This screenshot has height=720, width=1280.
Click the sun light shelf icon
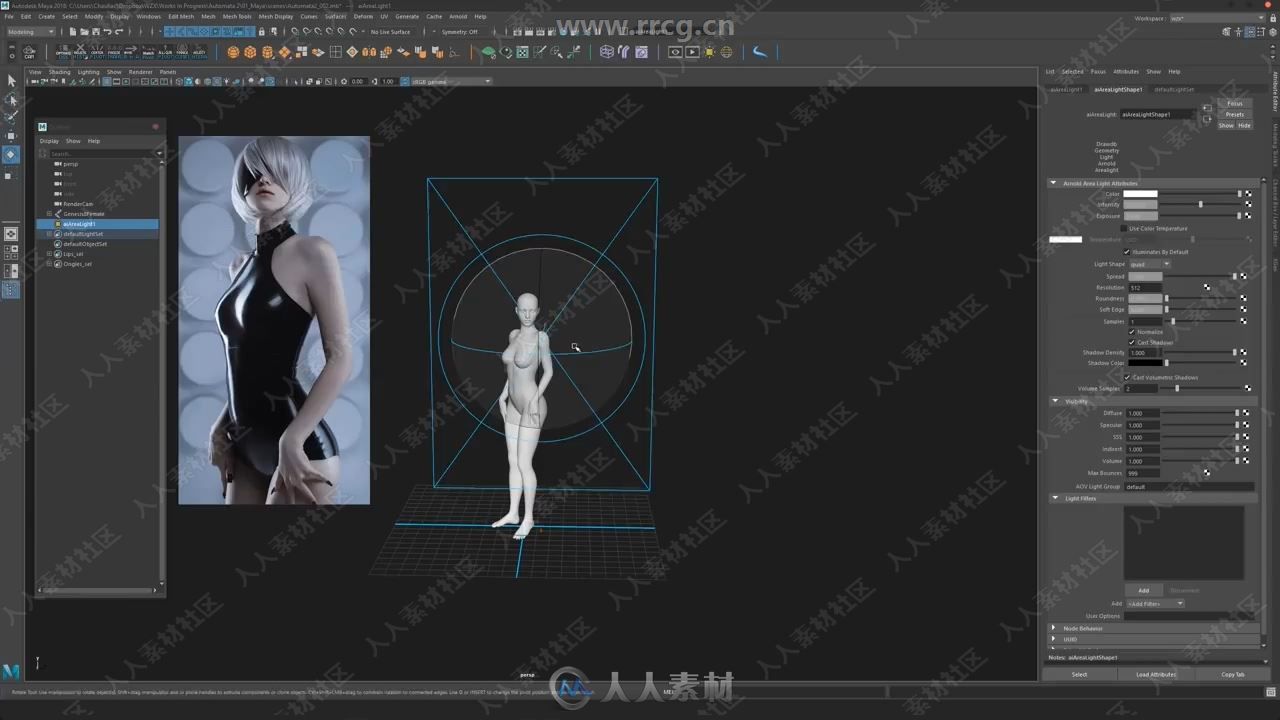point(709,52)
